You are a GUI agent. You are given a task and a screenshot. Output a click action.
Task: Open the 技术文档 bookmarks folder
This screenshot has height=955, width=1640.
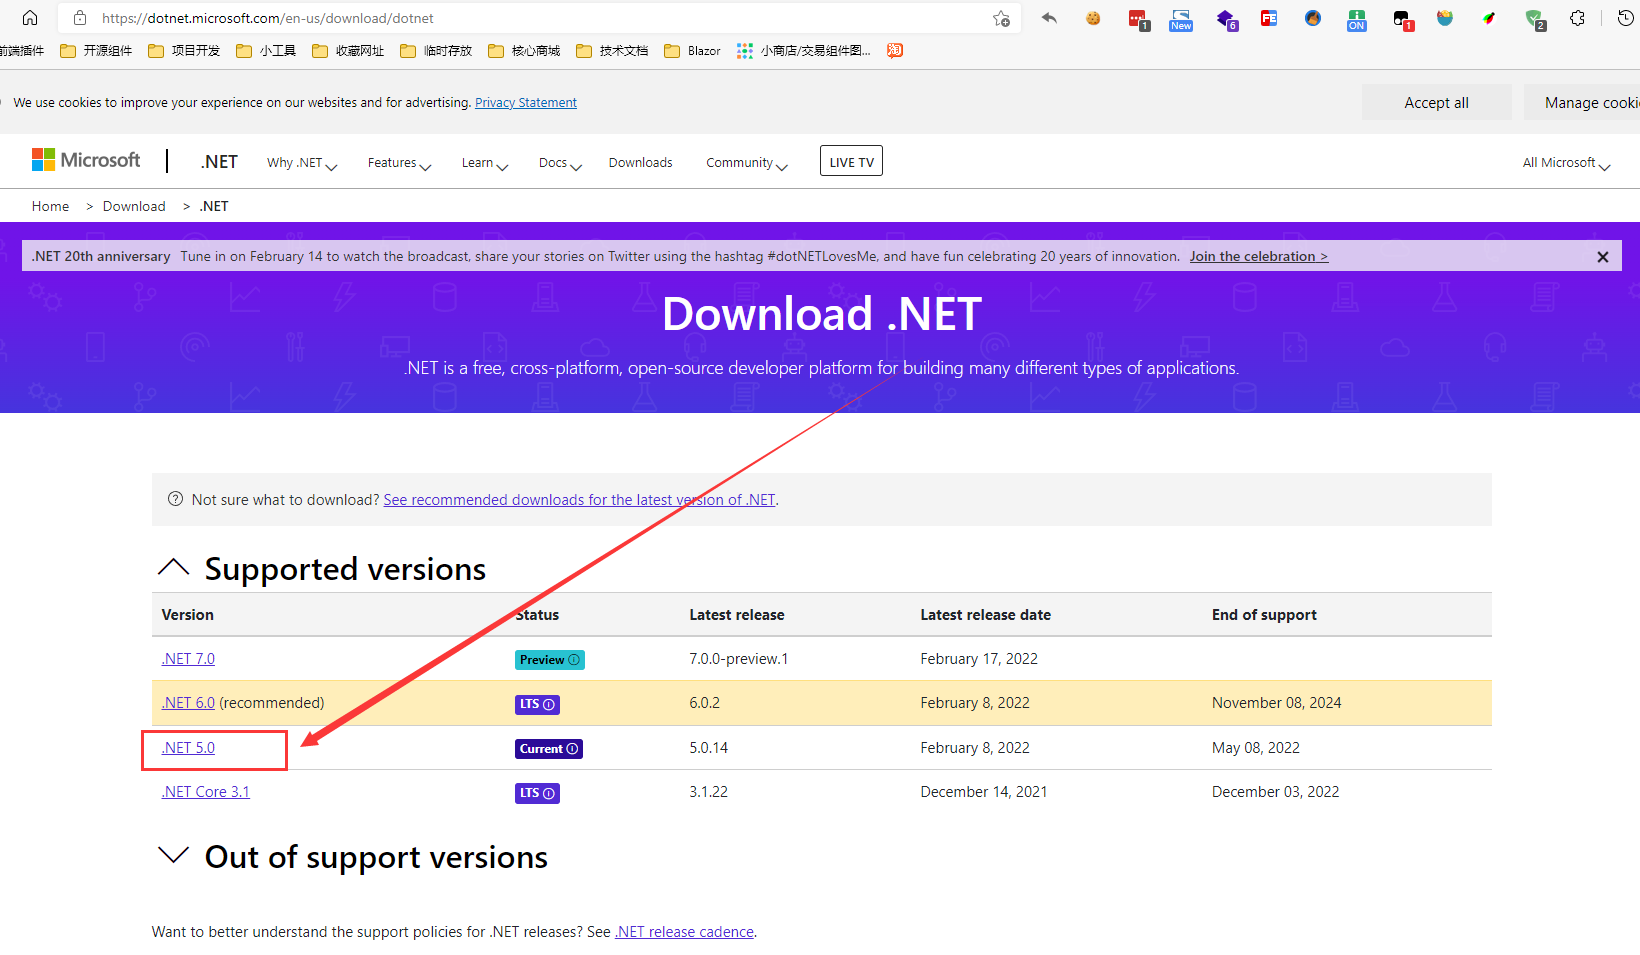612,51
